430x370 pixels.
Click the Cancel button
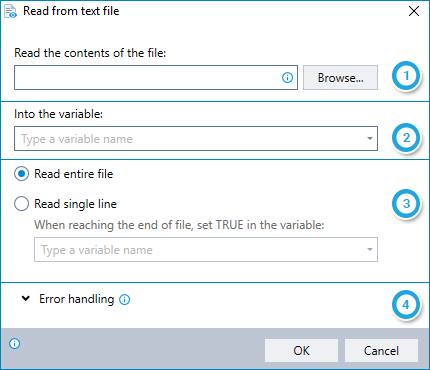click(x=381, y=351)
